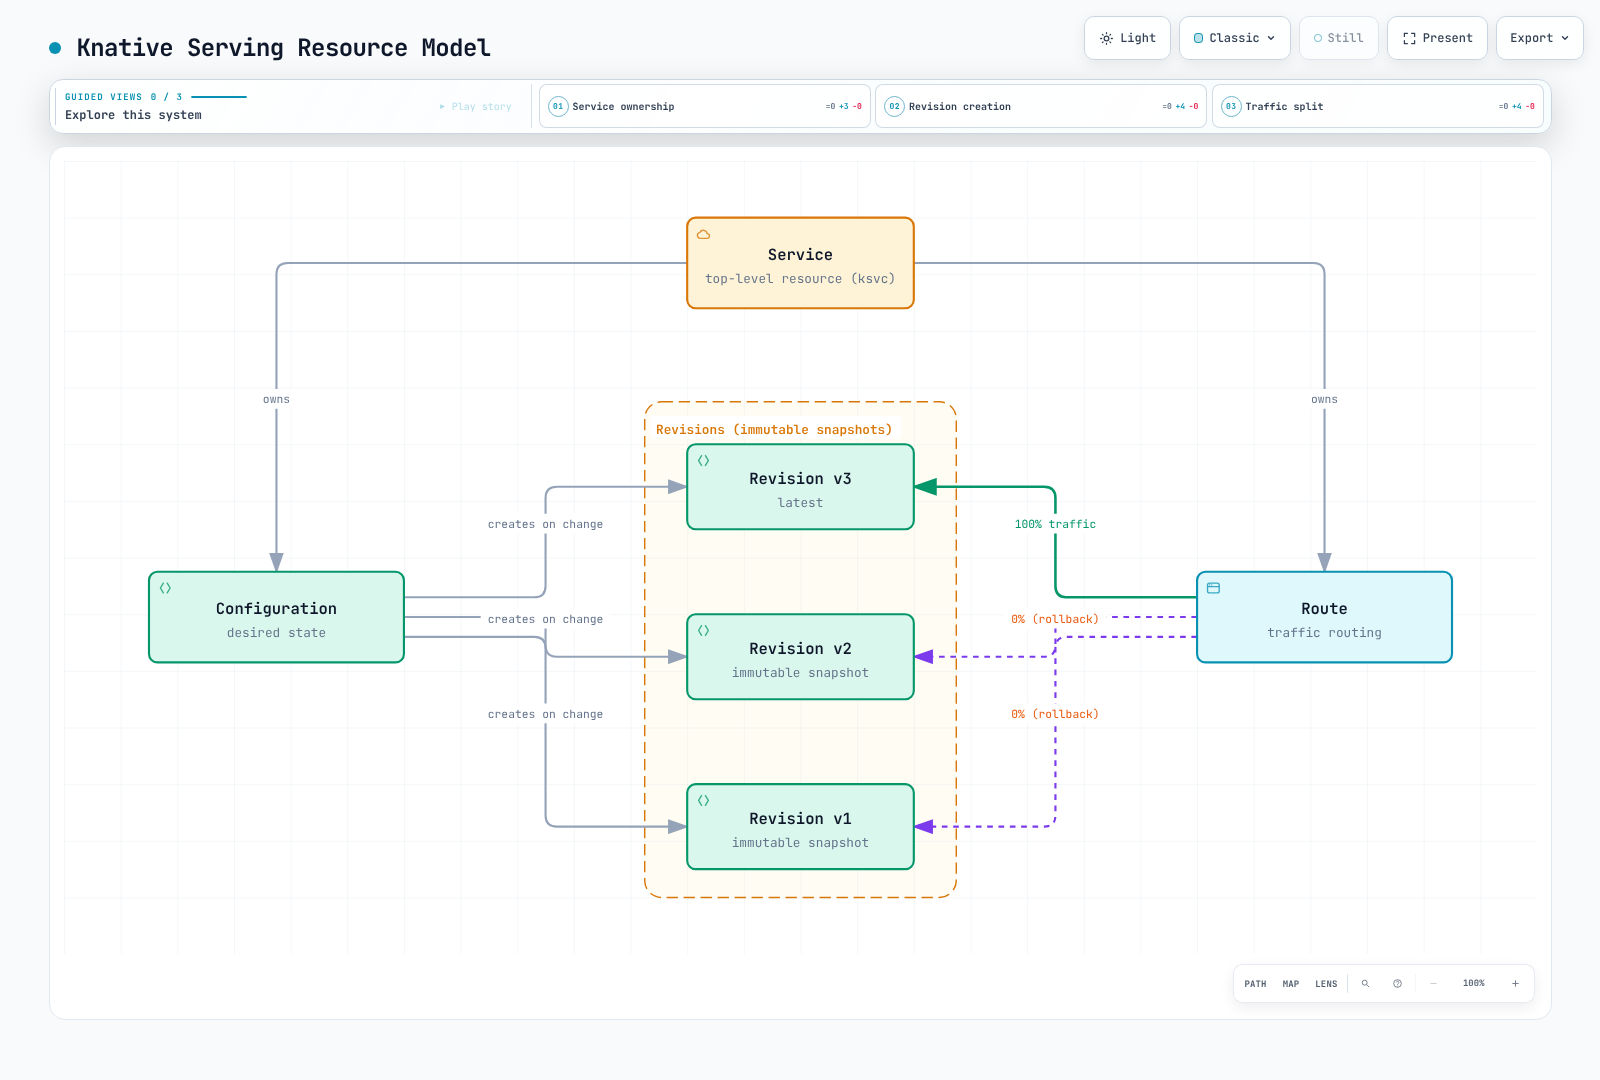Zoom in with the plus icon

(1515, 984)
